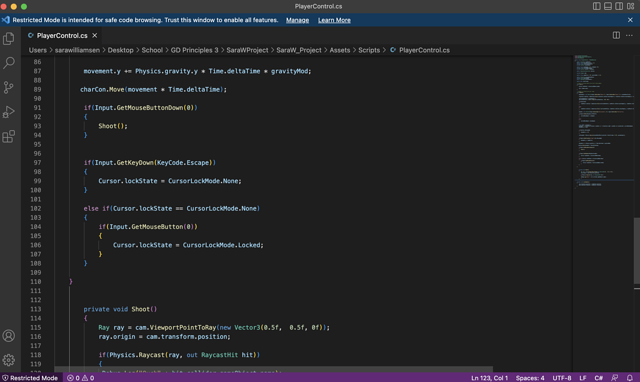Open the Run and Debug view
The height and width of the screenshot is (382, 640).
point(9,112)
